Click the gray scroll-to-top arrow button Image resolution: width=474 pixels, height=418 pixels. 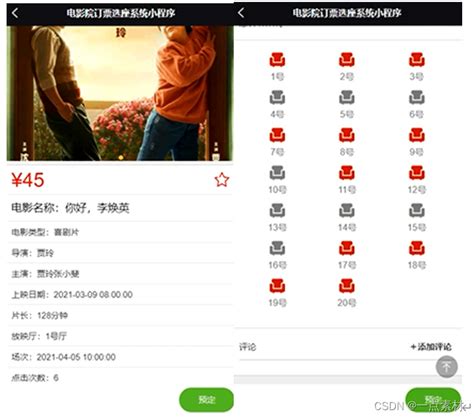click(446, 367)
